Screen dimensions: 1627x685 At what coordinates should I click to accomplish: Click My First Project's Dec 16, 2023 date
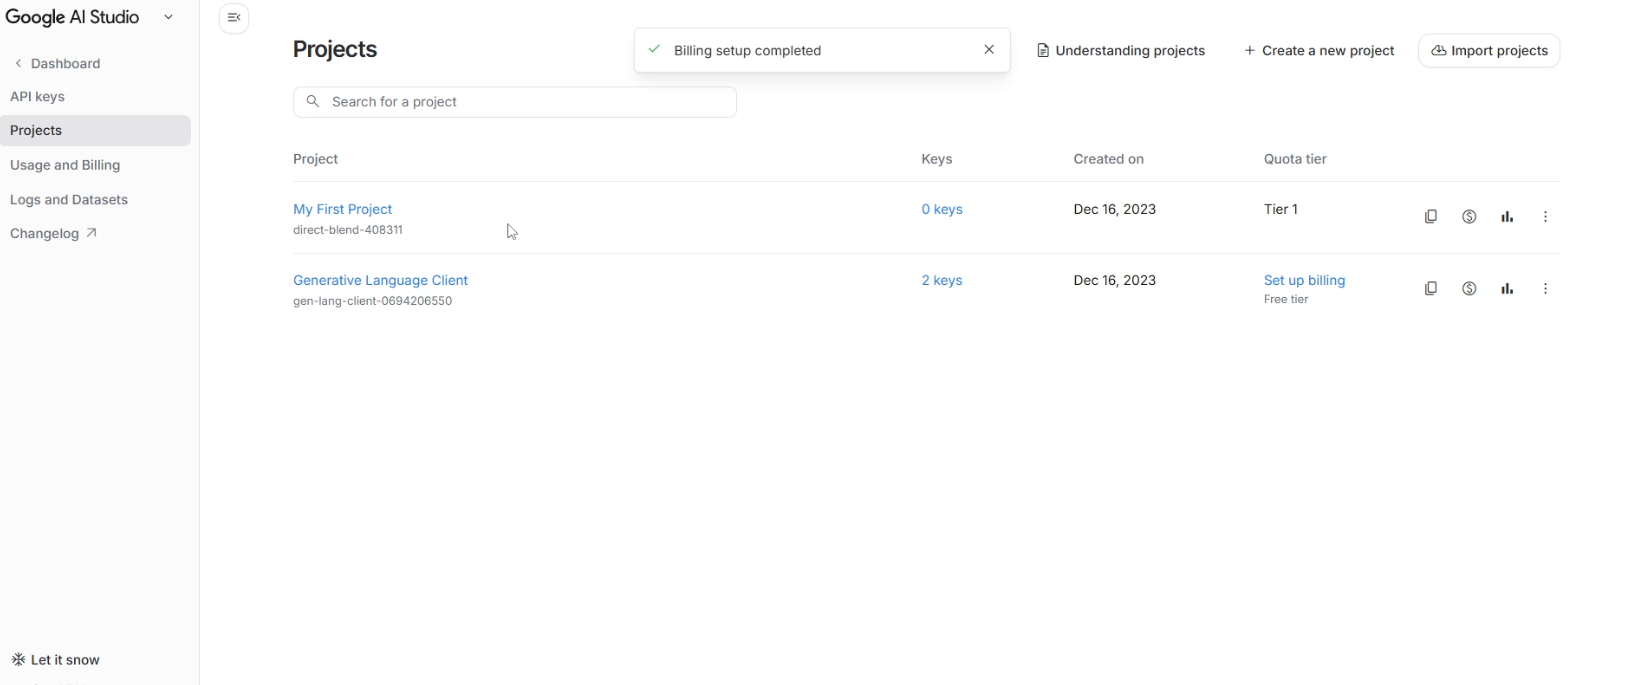[x=1115, y=210]
